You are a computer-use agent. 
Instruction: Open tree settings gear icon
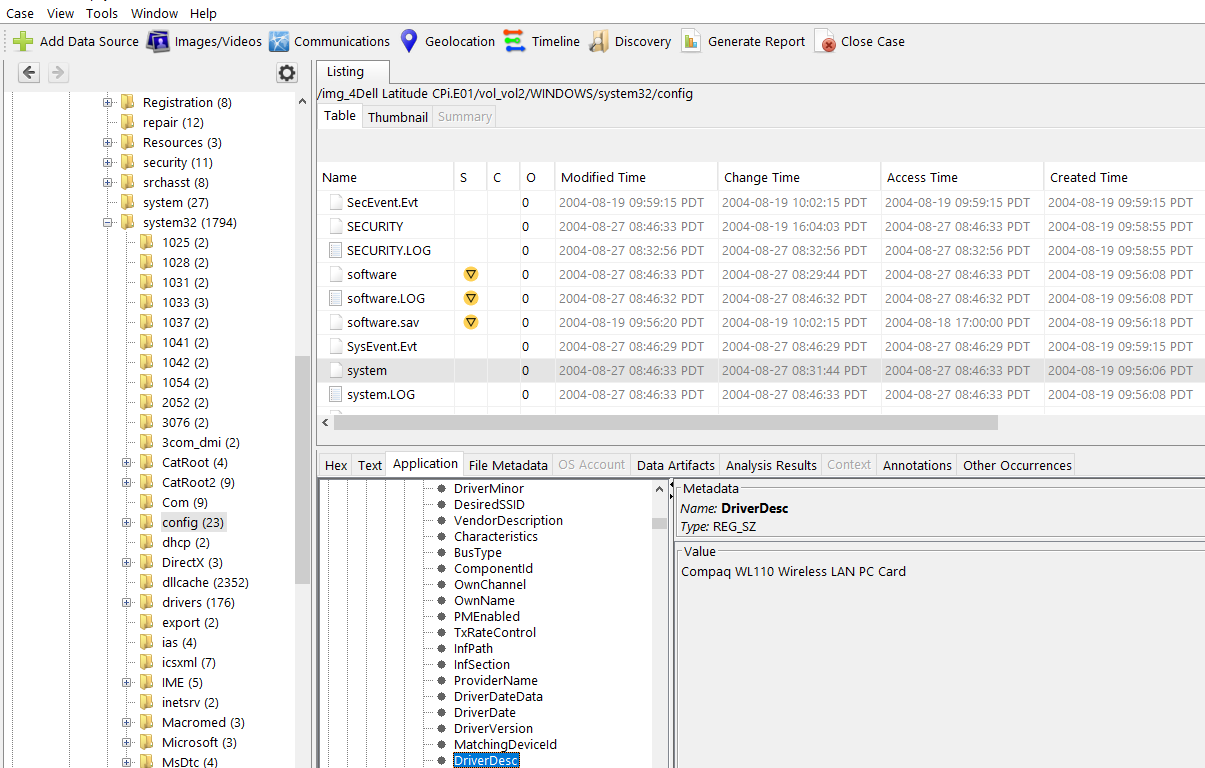click(287, 72)
